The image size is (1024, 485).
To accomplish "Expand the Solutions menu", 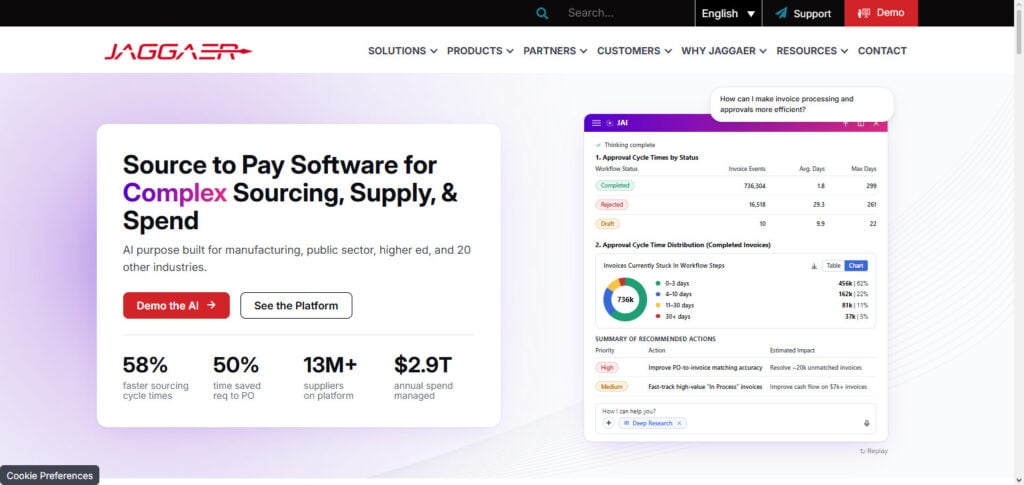I will pos(402,51).
